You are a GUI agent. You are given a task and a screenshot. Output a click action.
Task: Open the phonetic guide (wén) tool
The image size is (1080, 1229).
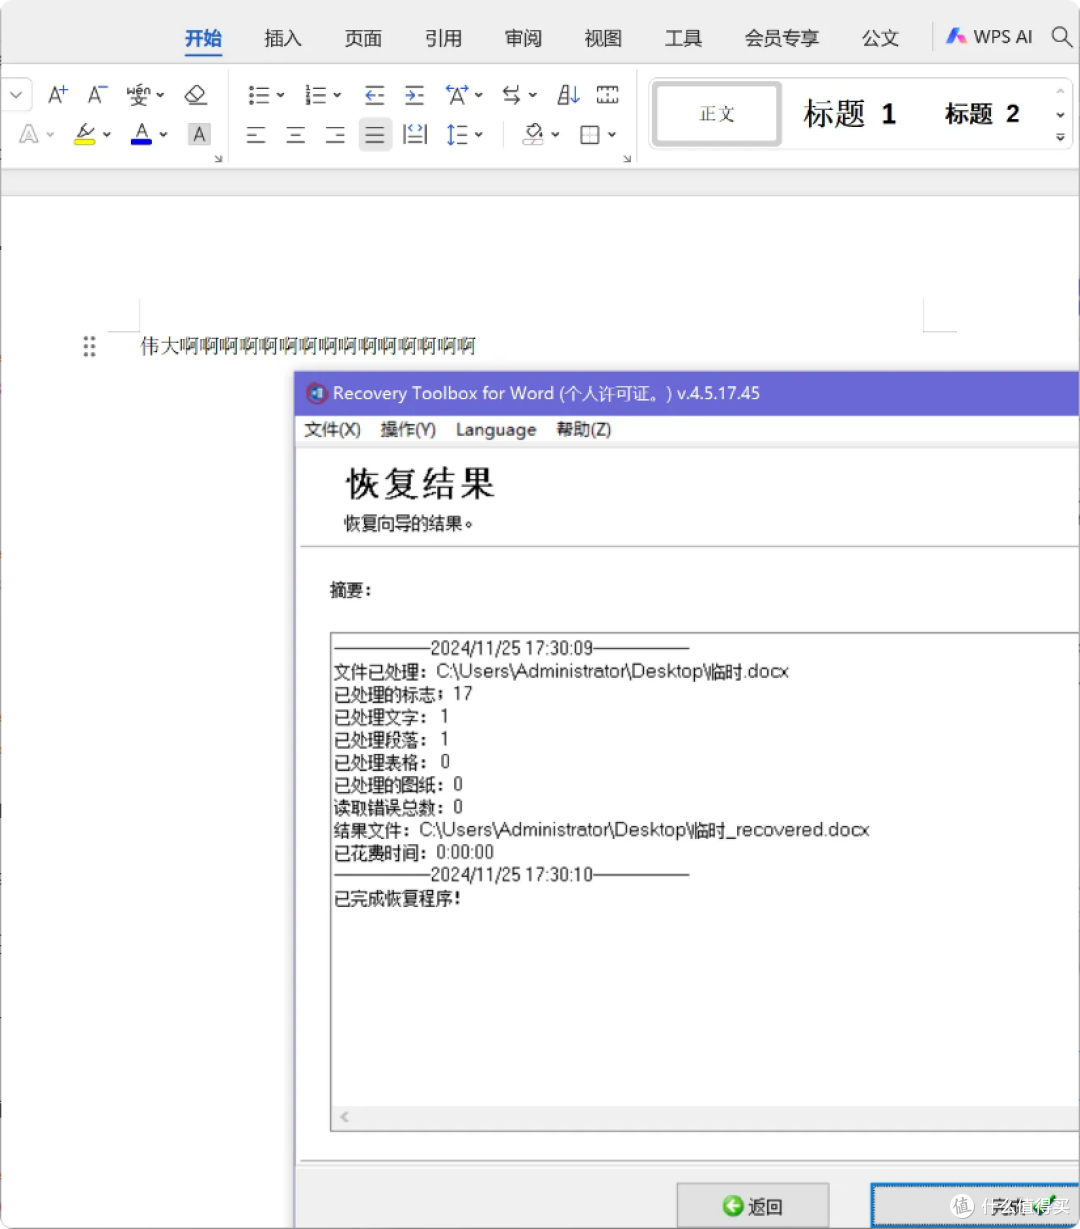pos(138,95)
